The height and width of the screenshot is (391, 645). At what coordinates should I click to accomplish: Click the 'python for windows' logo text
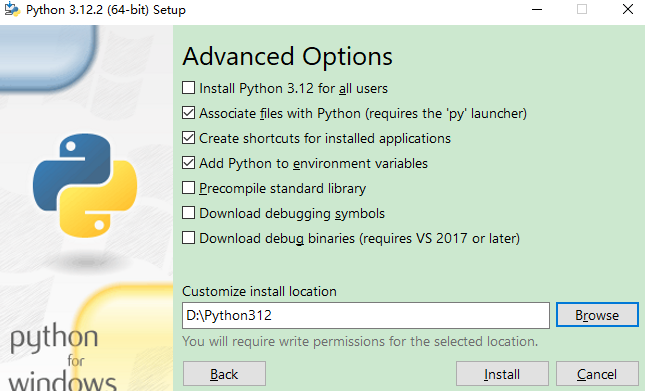click(62, 358)
